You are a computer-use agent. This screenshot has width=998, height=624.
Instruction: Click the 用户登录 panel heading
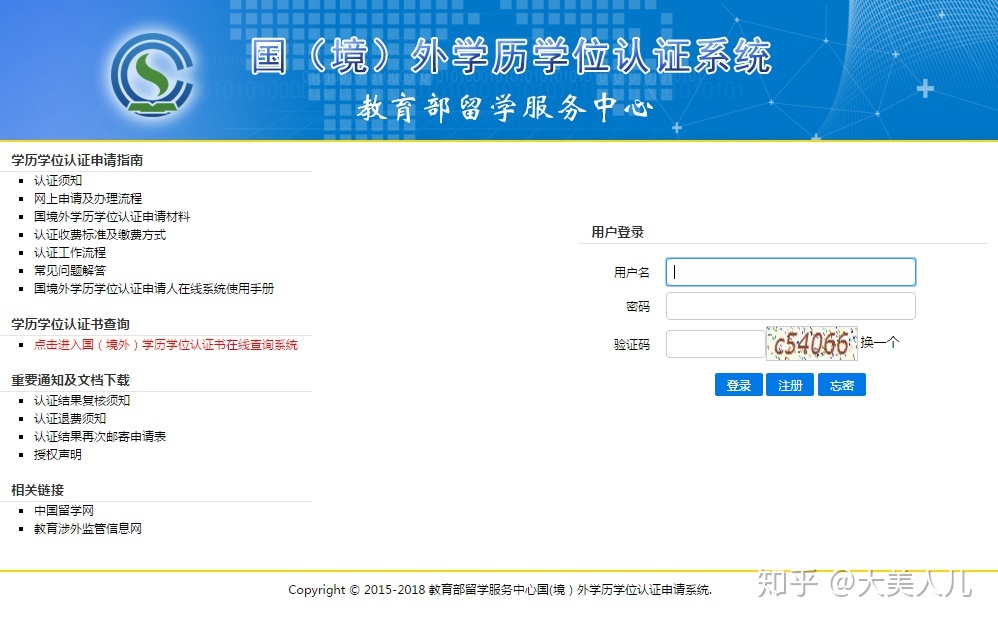point(617,232)
